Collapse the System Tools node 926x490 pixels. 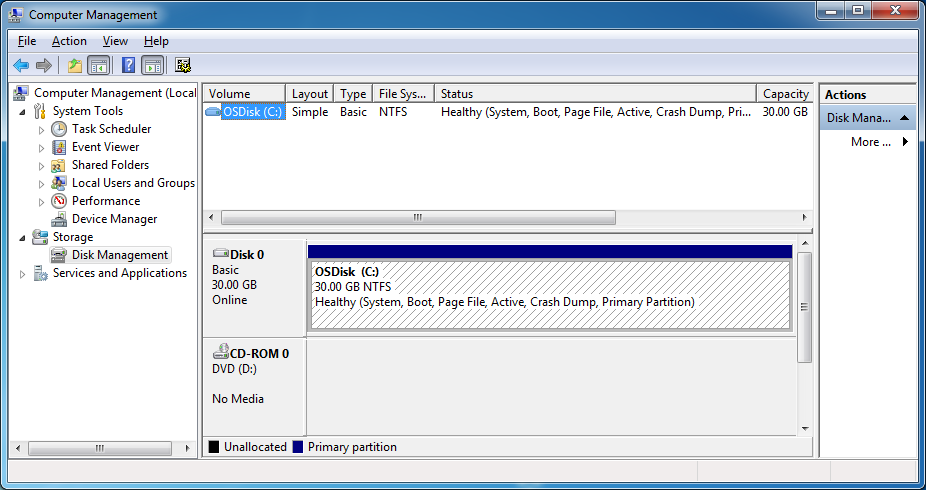click(x=23, y=111)
